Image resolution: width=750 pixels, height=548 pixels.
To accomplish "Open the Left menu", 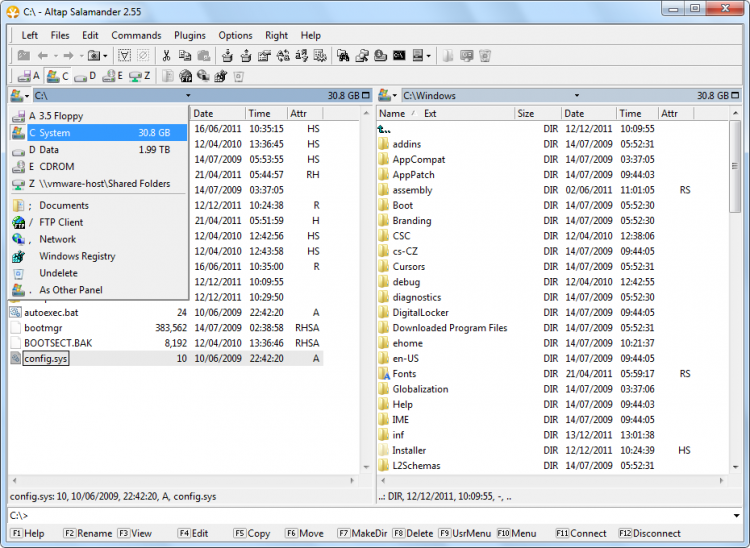I will (x=29, y=35).
